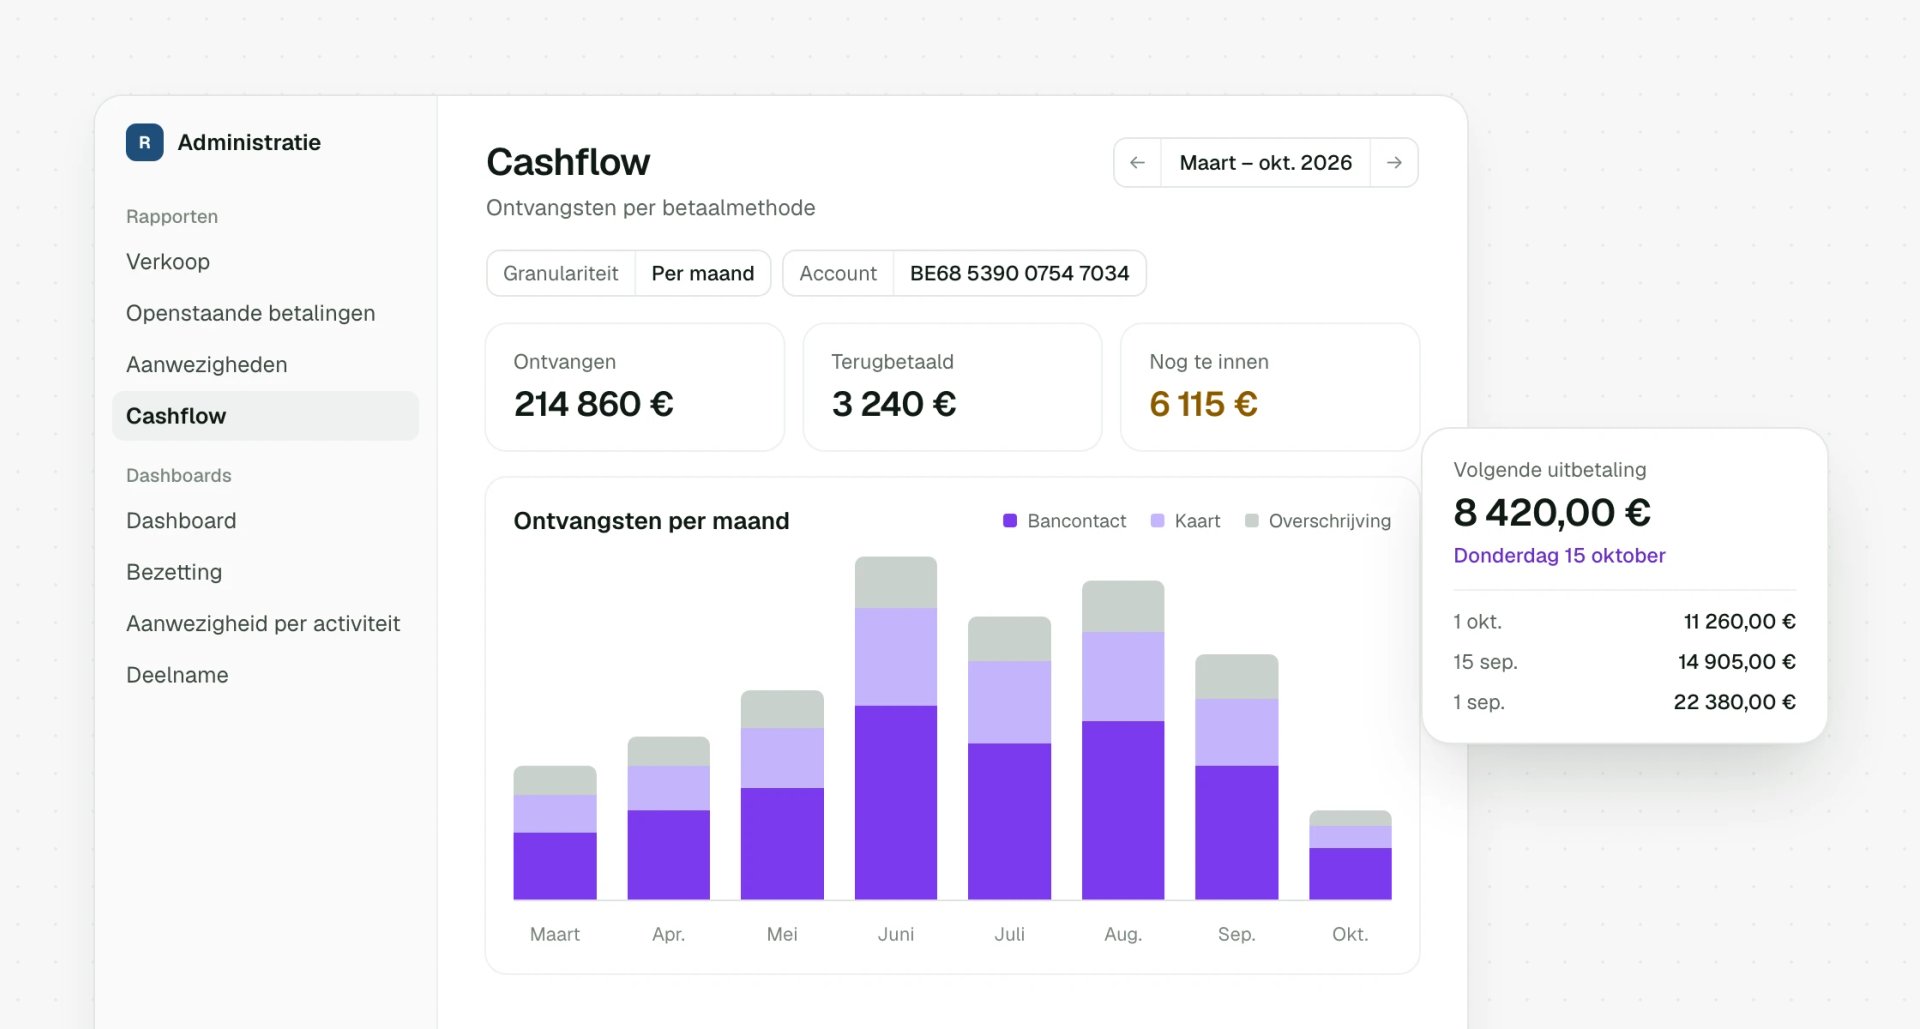The height and width of the screenshot is (1029, 1920).
Task: Click the Sep. bar in the chart
Action: pos(1237,777)
